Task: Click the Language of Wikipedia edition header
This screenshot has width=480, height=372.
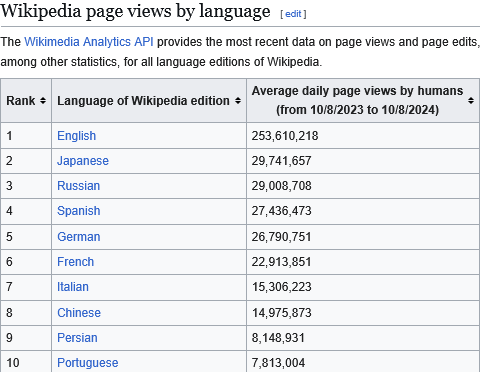Action: coord(143,101)
